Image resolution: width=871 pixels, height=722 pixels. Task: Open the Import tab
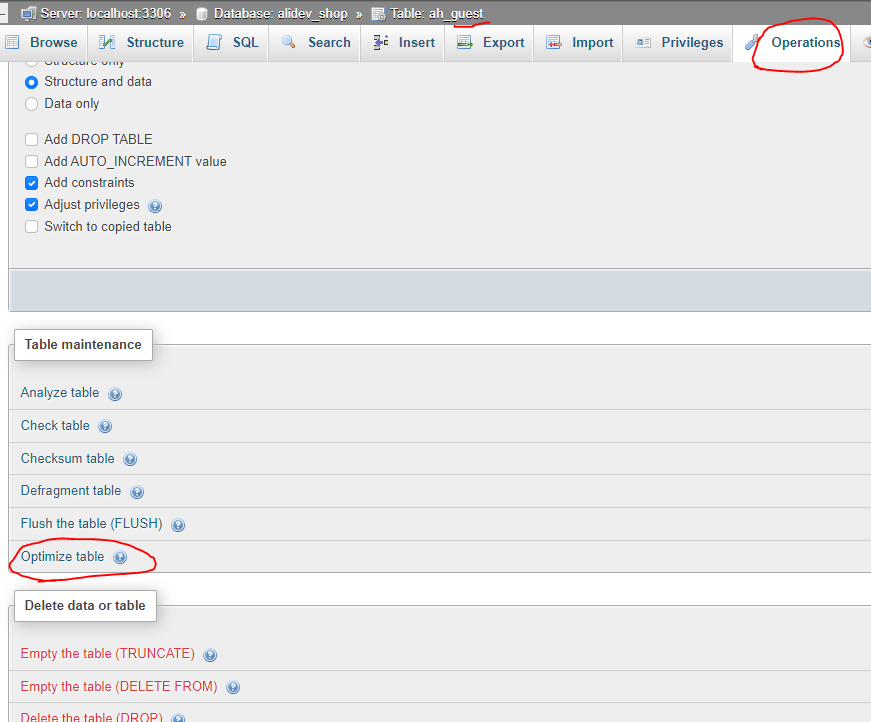tap(578, 43)
